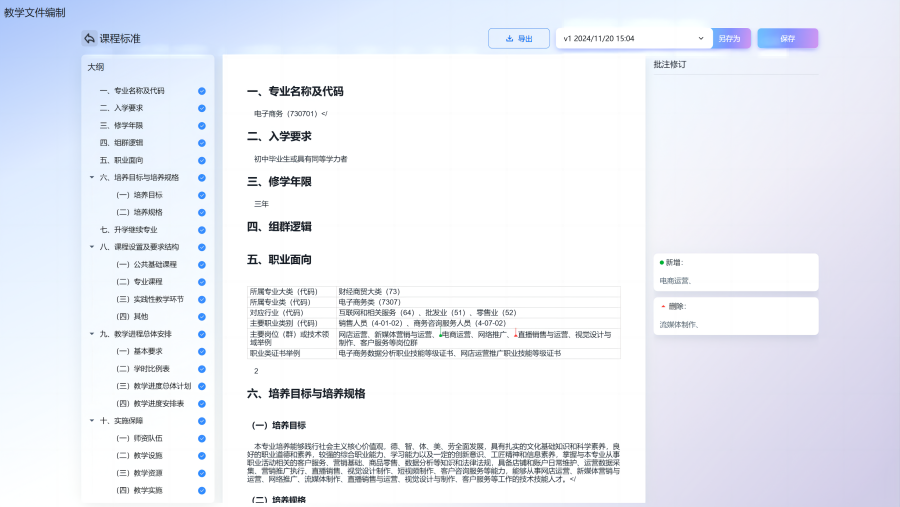
Task: Click the check icon for （三）教学资源
Action: point(202,473)
